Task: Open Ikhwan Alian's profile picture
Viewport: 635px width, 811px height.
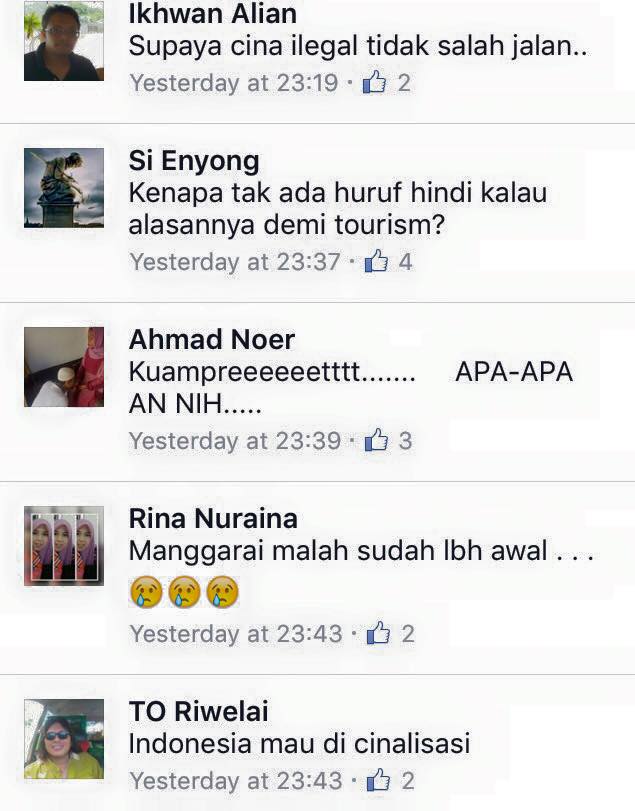Action: coord(64,41)
